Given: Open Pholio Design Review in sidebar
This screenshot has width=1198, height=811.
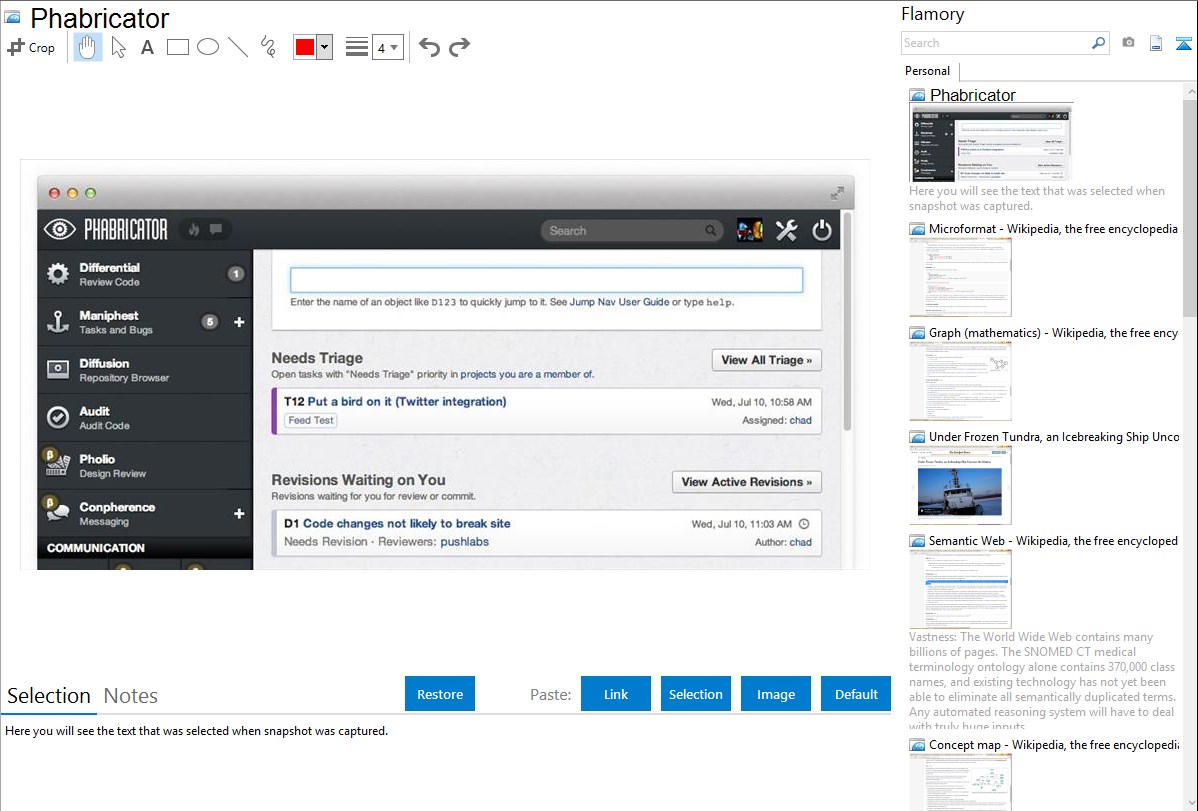Looking at the screenshot, I should [x=145, y=466].
